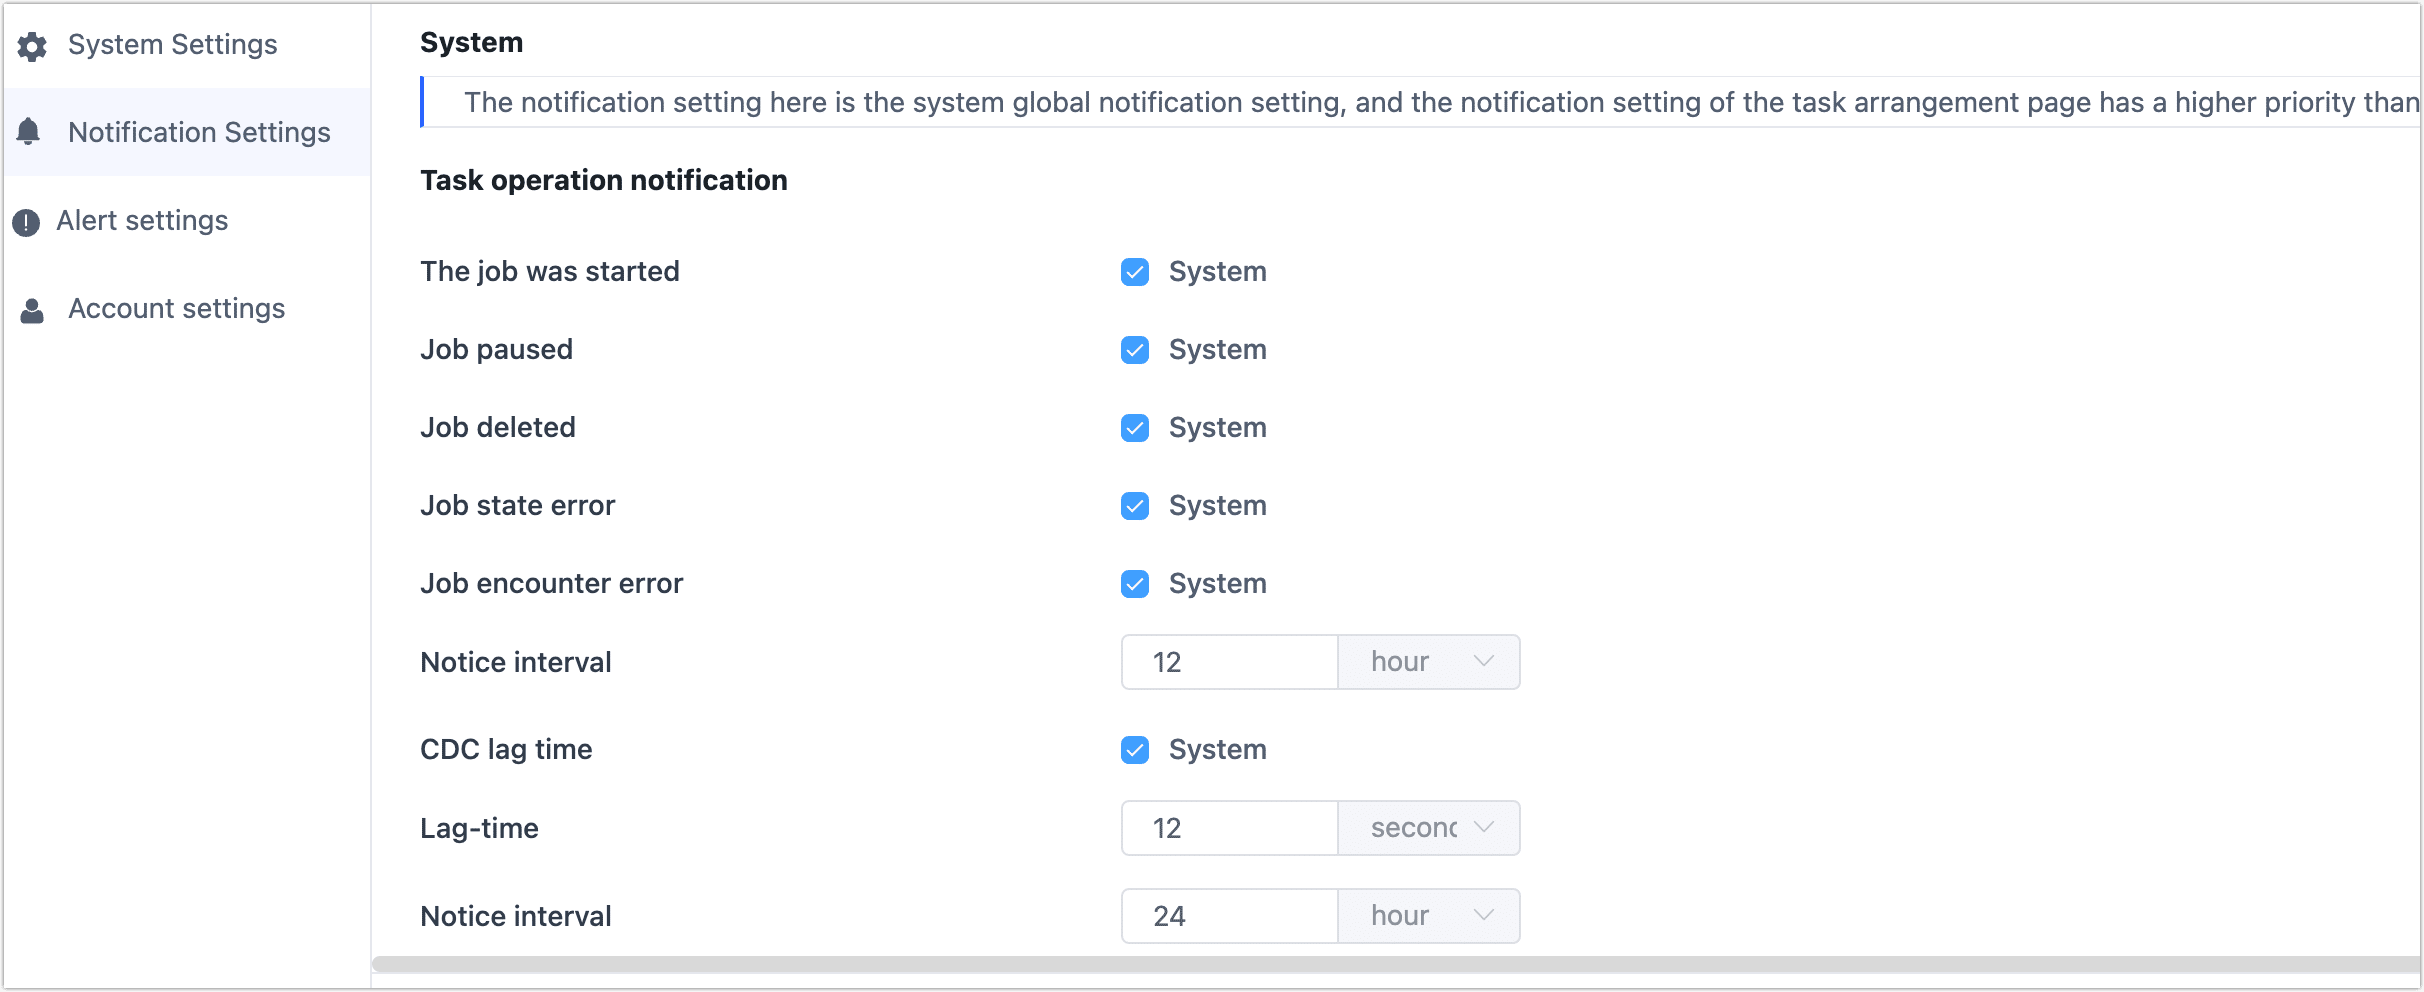Viewport: 2424px width, 992px height.
Task: Click the Notice interval value field showing 12
Action: point(1228,661)
